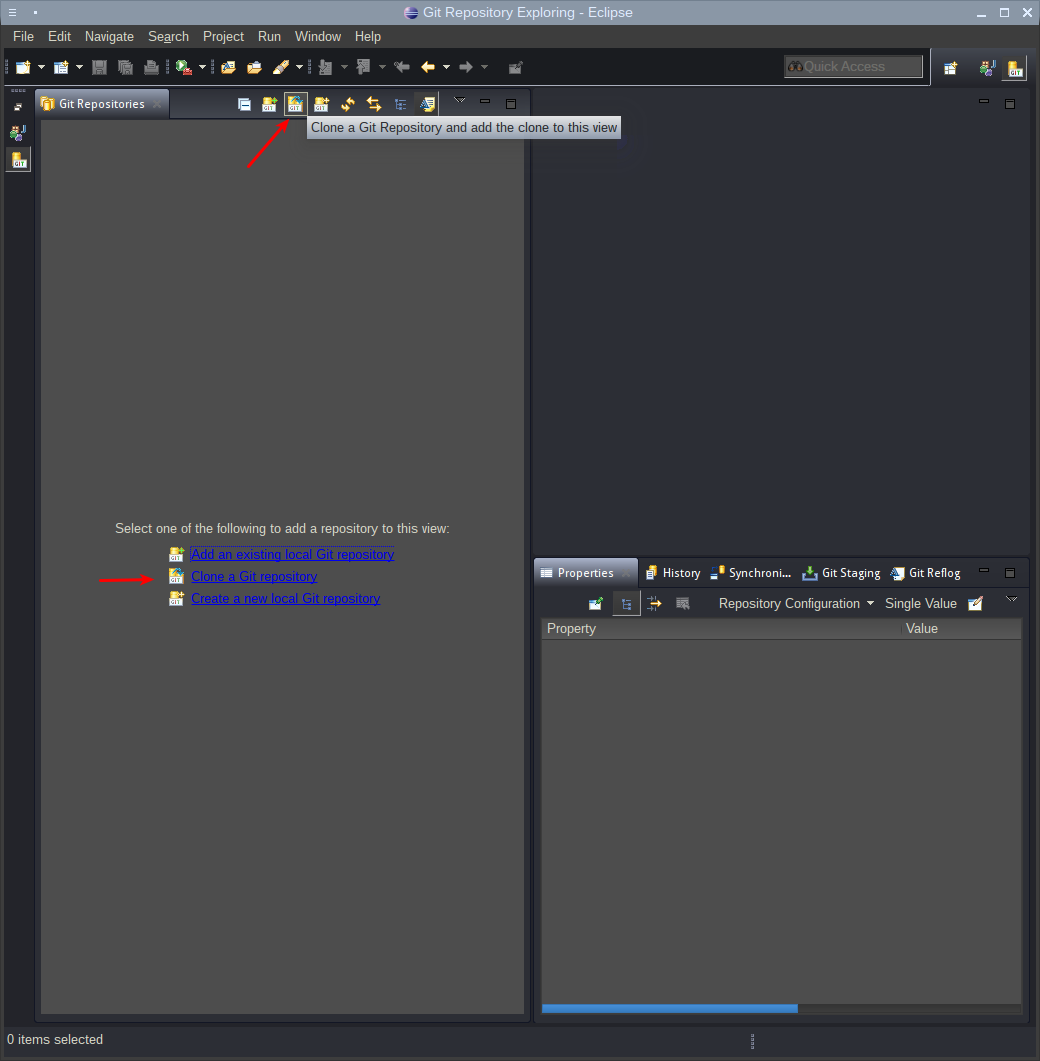
Task: Open the New wizard dropdown arrow
Action: tap(41, 67)
